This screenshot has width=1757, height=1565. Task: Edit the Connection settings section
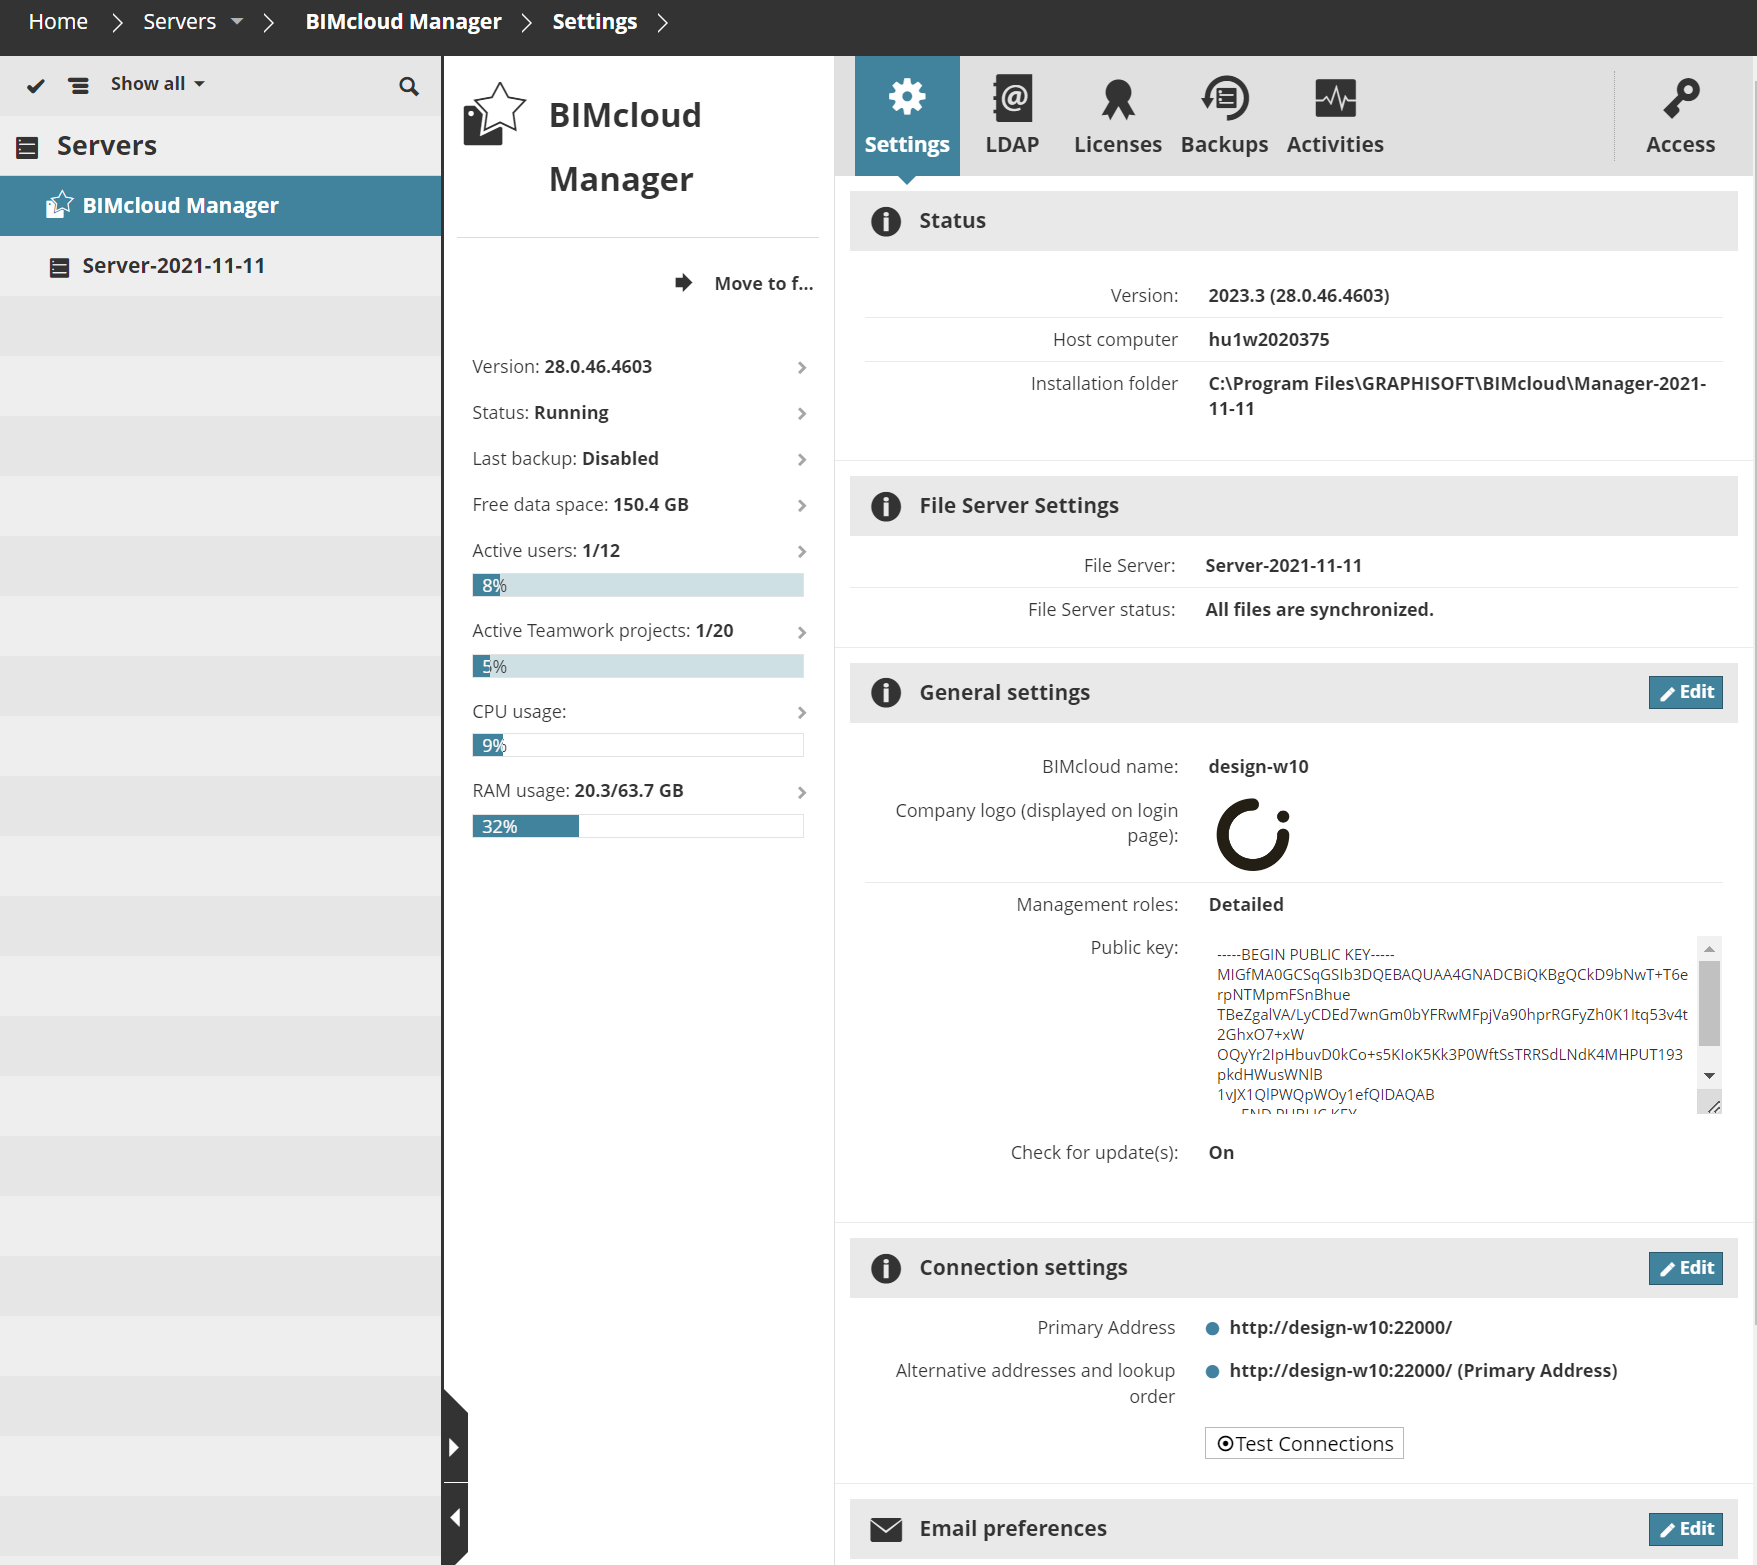point(1685,1268)
